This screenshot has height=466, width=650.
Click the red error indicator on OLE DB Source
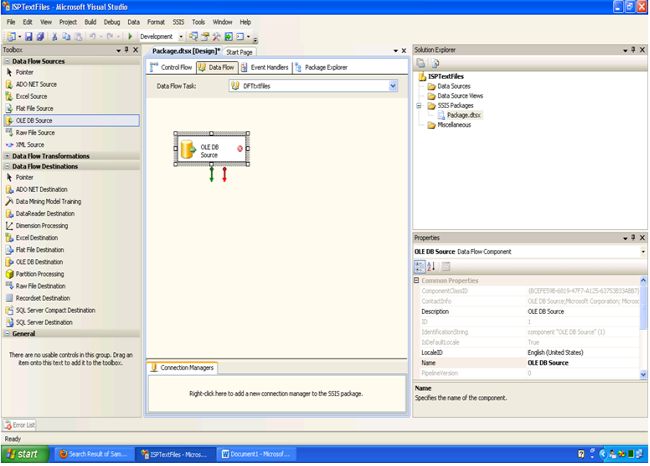(240, 148)
